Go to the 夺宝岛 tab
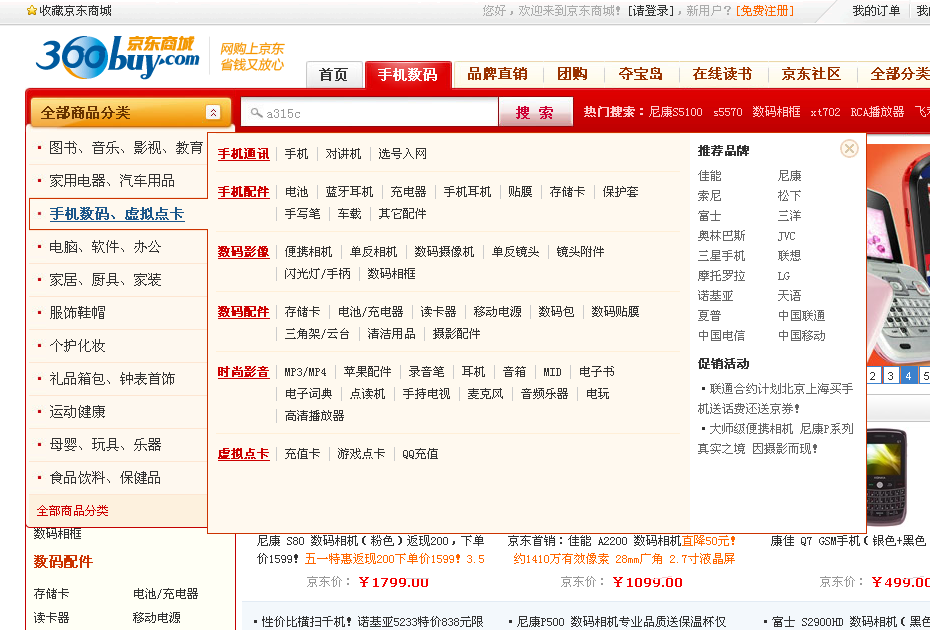Viewport: 930px width, 630px height. click(x=641, y=74)
